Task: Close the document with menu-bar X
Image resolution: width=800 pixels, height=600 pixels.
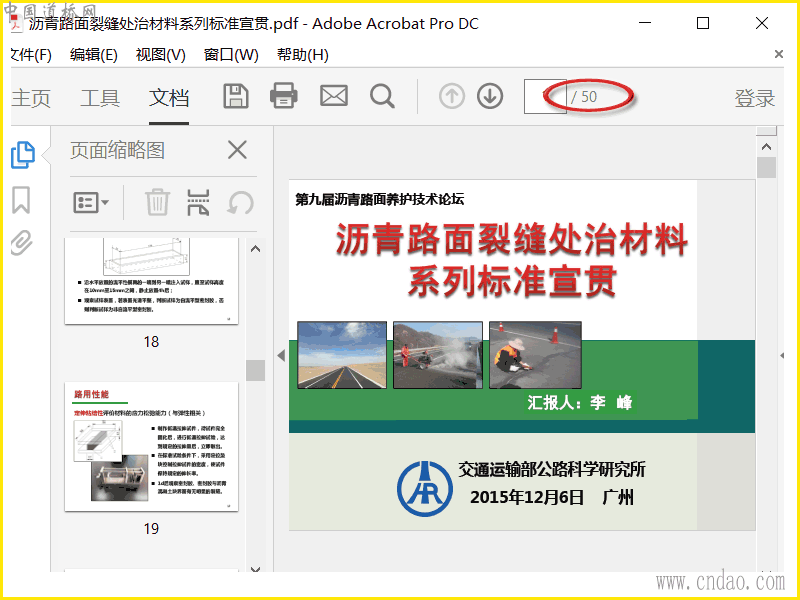Action: [x=779, y=54]
